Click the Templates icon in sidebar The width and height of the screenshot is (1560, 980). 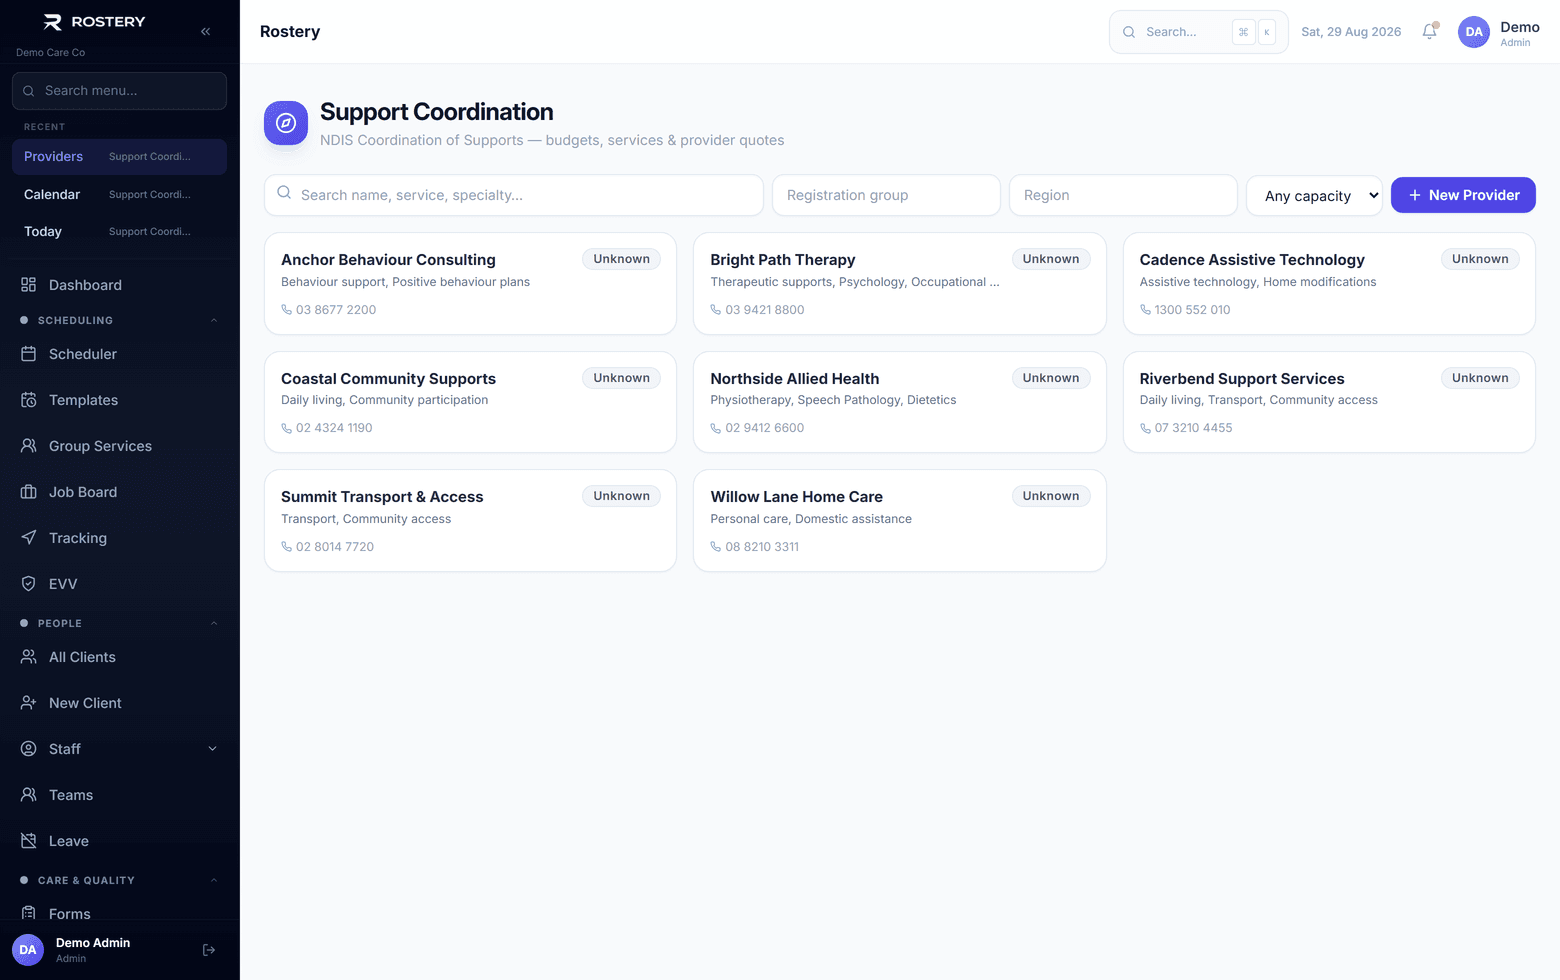[28, 400]
